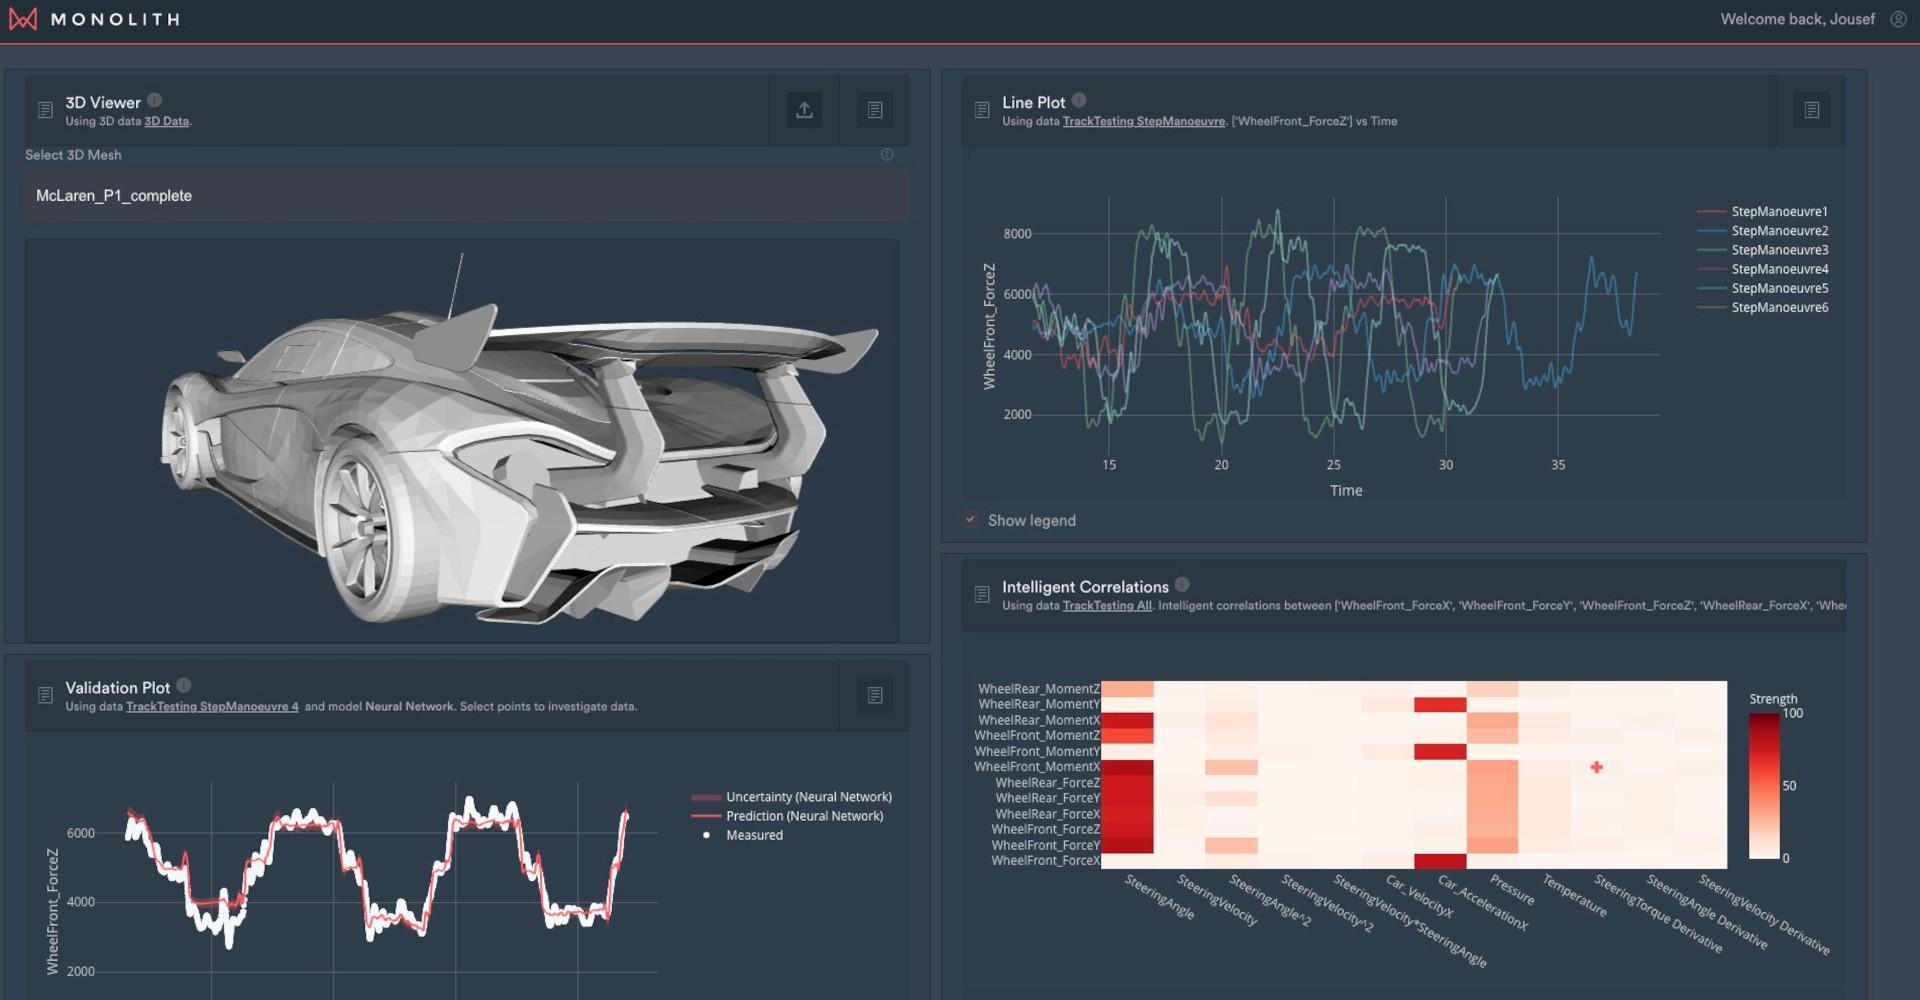
Task: Open the 3D Viewer info icon
Action: pyautogui.click(x=154, y=100)
